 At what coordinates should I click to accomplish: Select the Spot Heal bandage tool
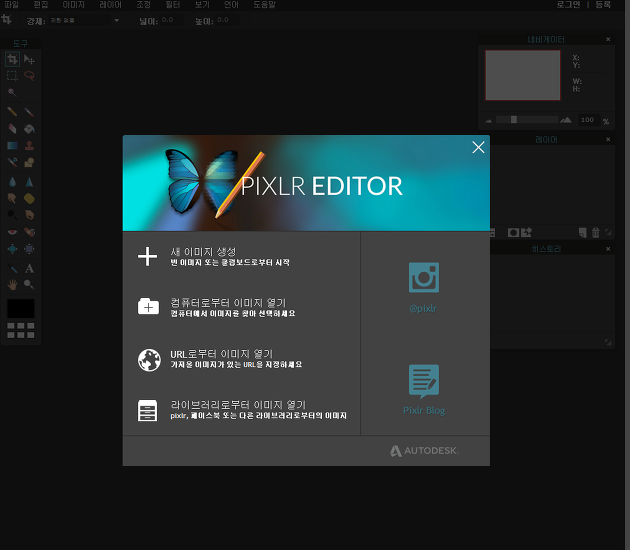(29, 232)
